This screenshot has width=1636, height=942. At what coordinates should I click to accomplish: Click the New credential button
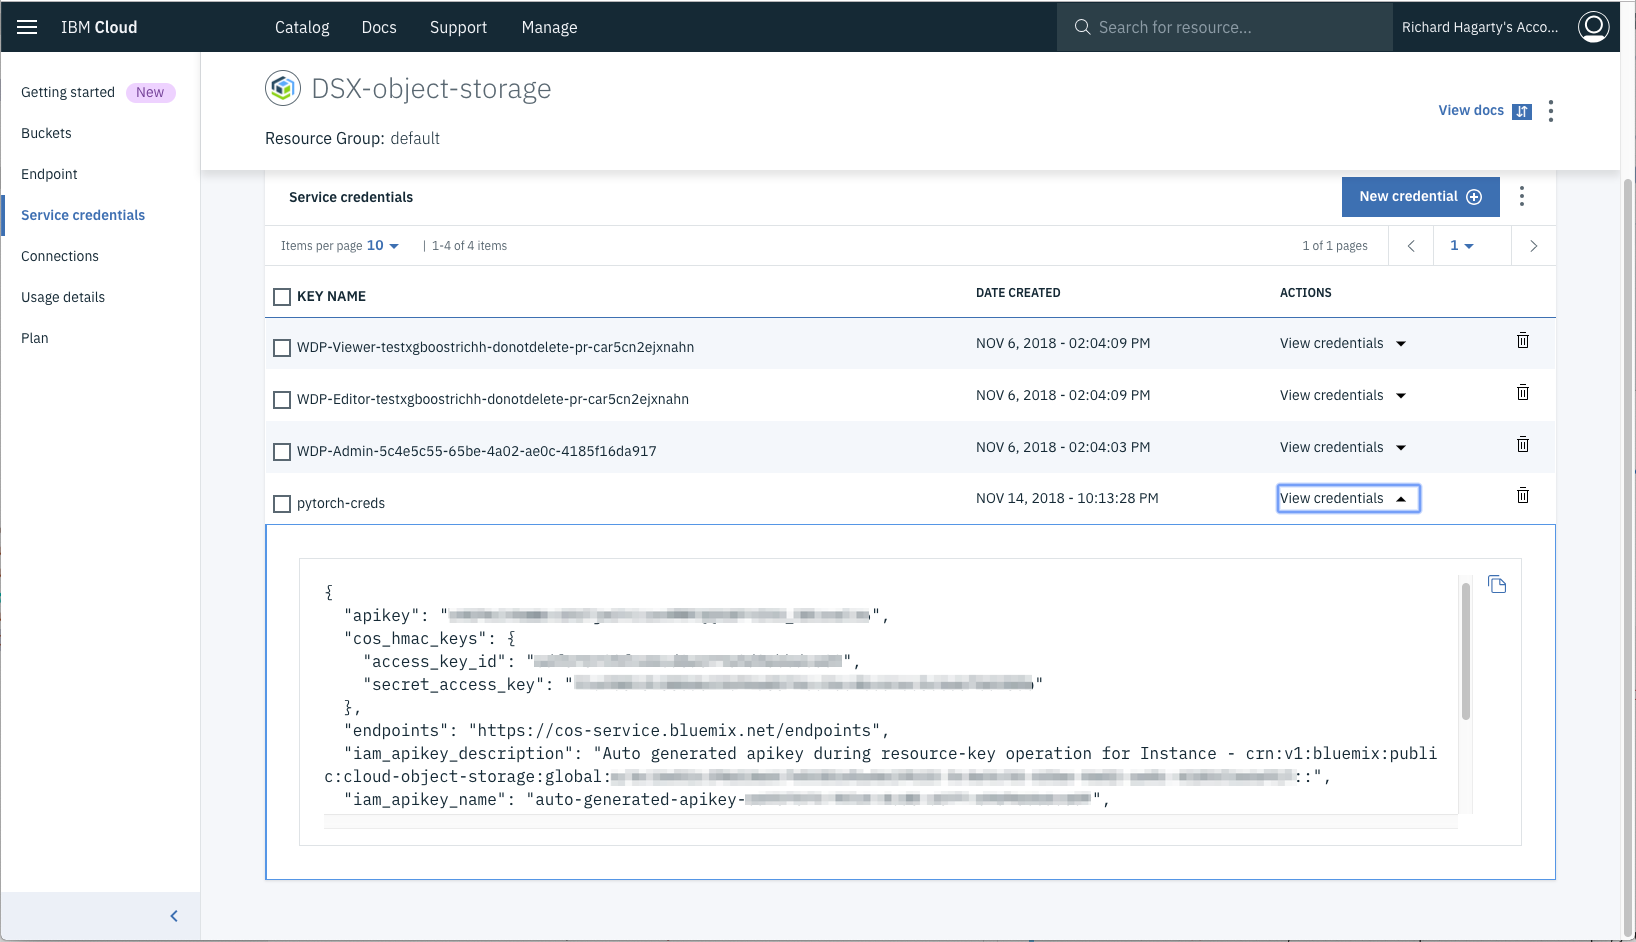click(x=1420, y=197)
